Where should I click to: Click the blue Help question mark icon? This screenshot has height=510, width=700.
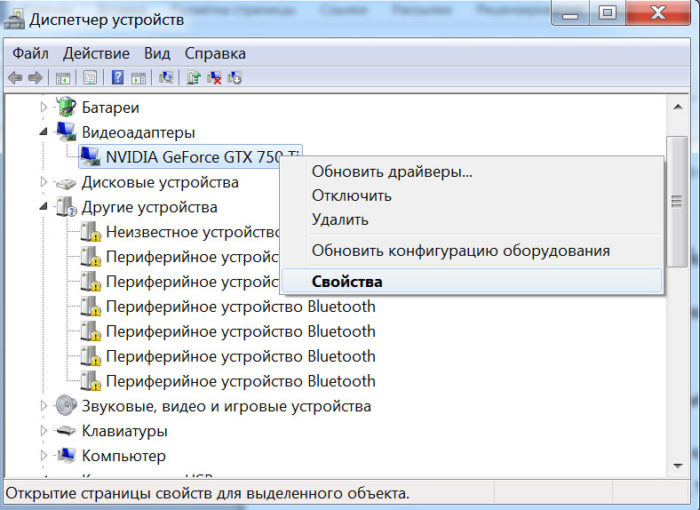coord(117,78)
